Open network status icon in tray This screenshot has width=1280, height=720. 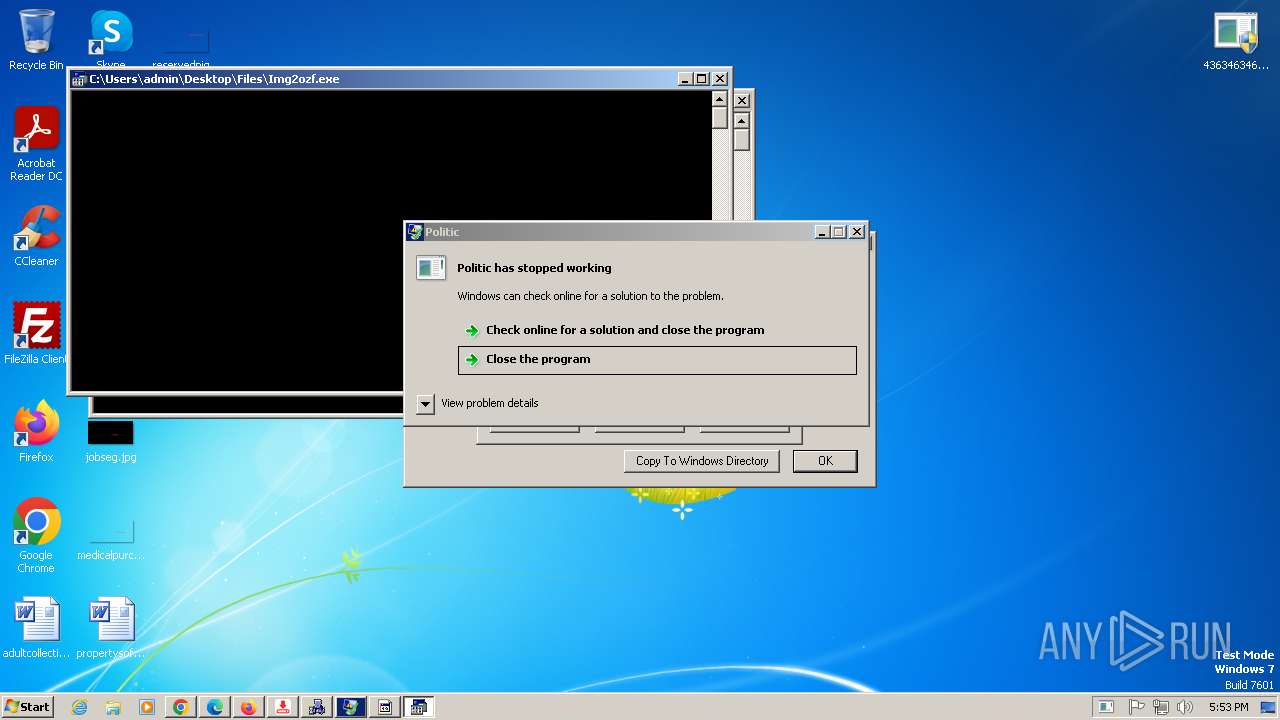coord(1160,707)
